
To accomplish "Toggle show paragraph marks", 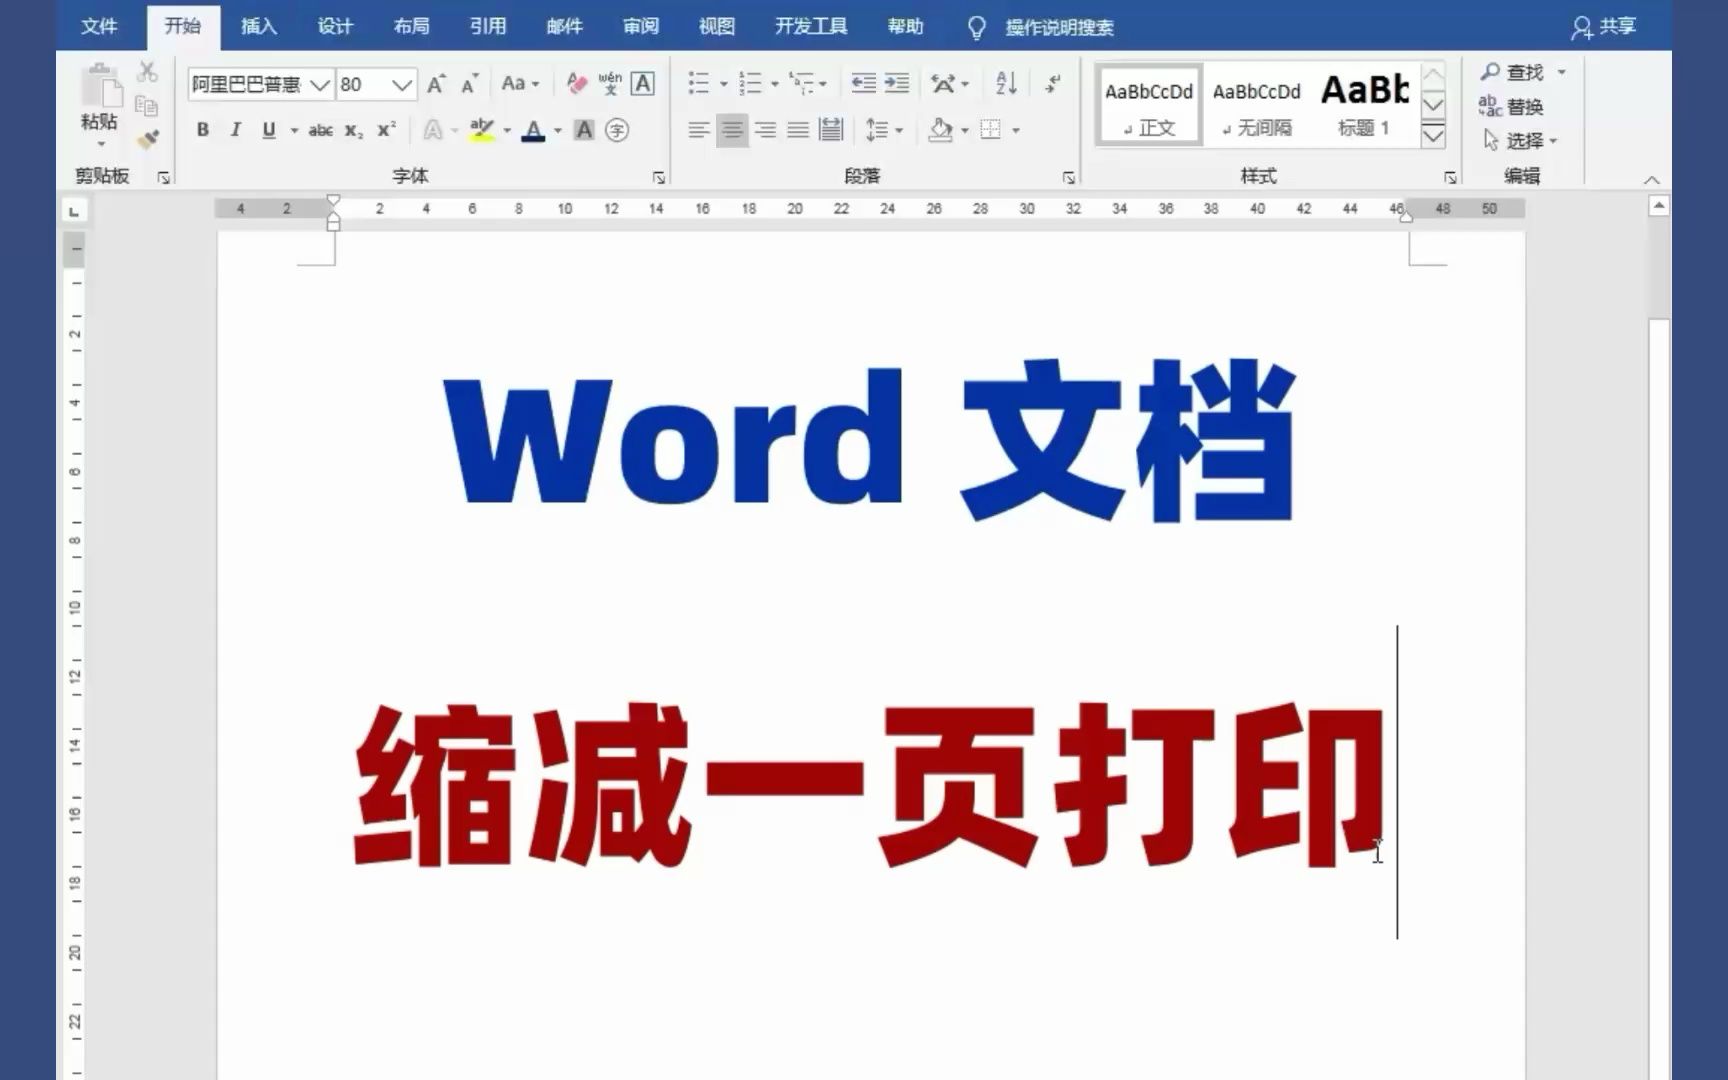I will pos(1053,83).
